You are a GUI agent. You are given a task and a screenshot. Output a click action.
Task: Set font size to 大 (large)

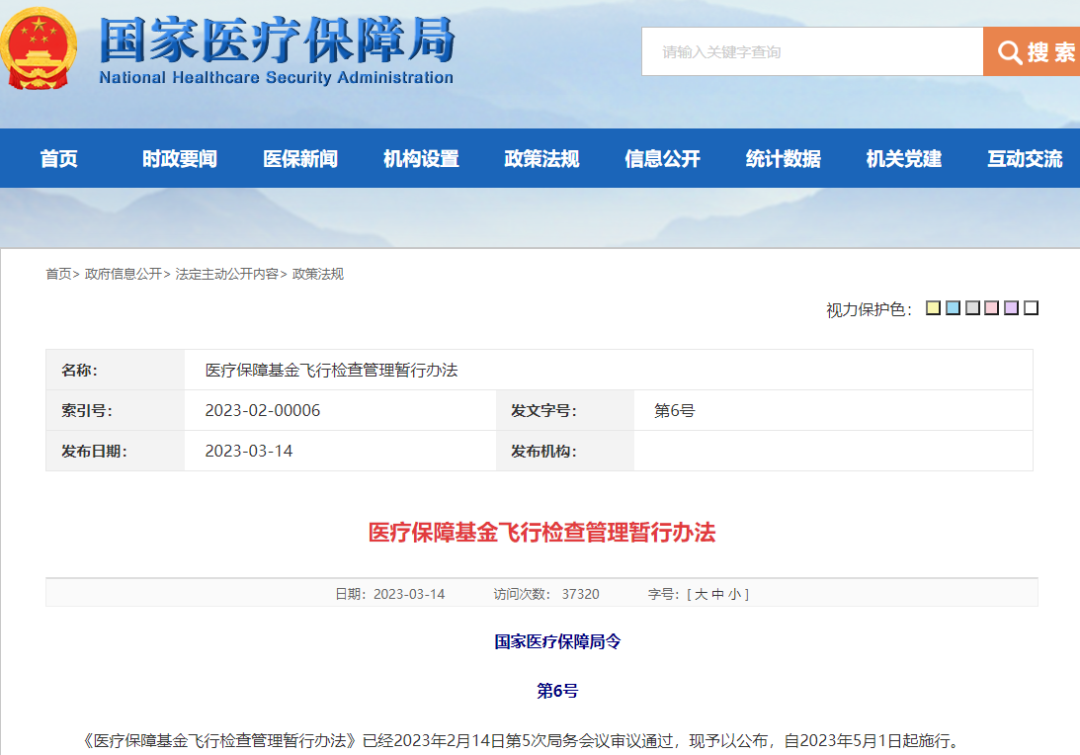(x=701, y=594)
